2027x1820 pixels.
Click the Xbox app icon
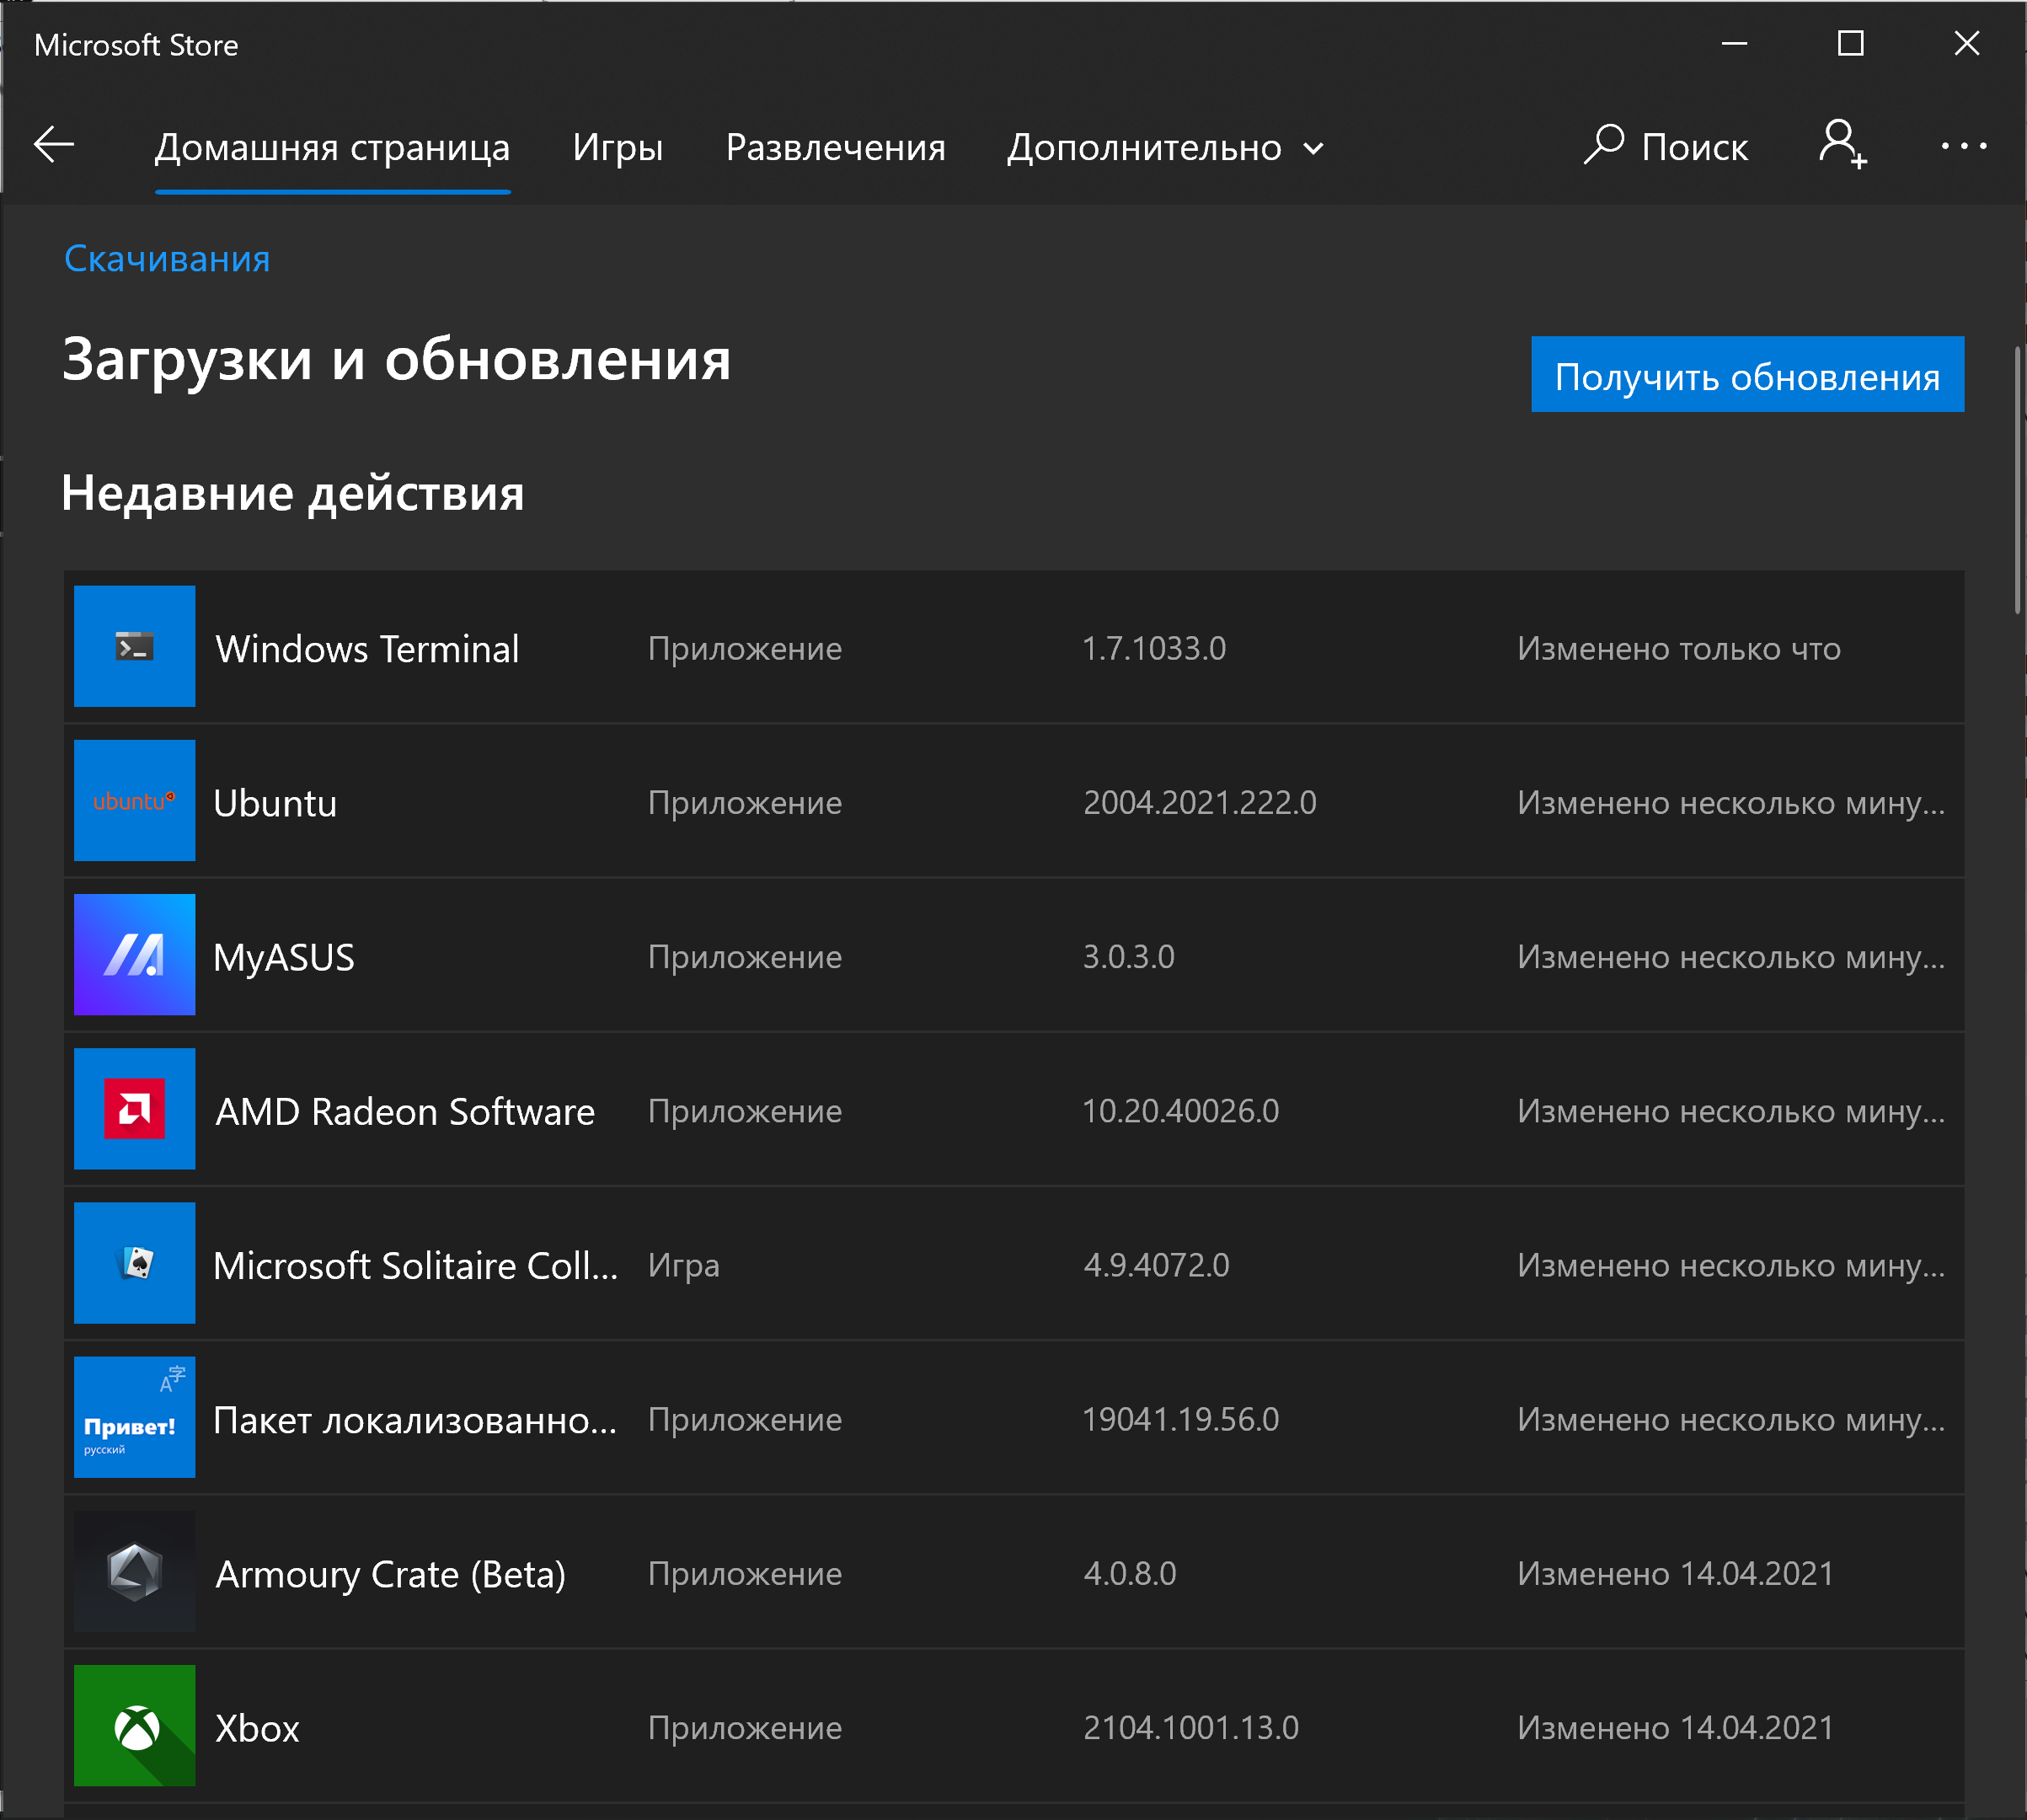click(x=134, y=1725)
